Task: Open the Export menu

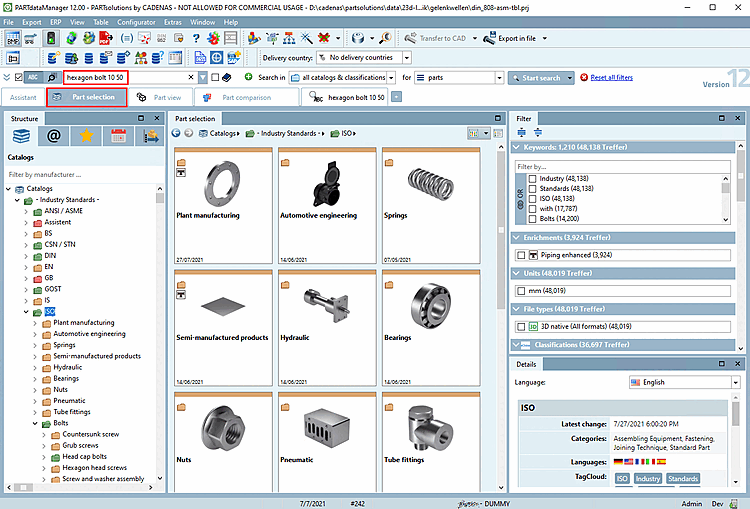Action: [x=32, y=22]
